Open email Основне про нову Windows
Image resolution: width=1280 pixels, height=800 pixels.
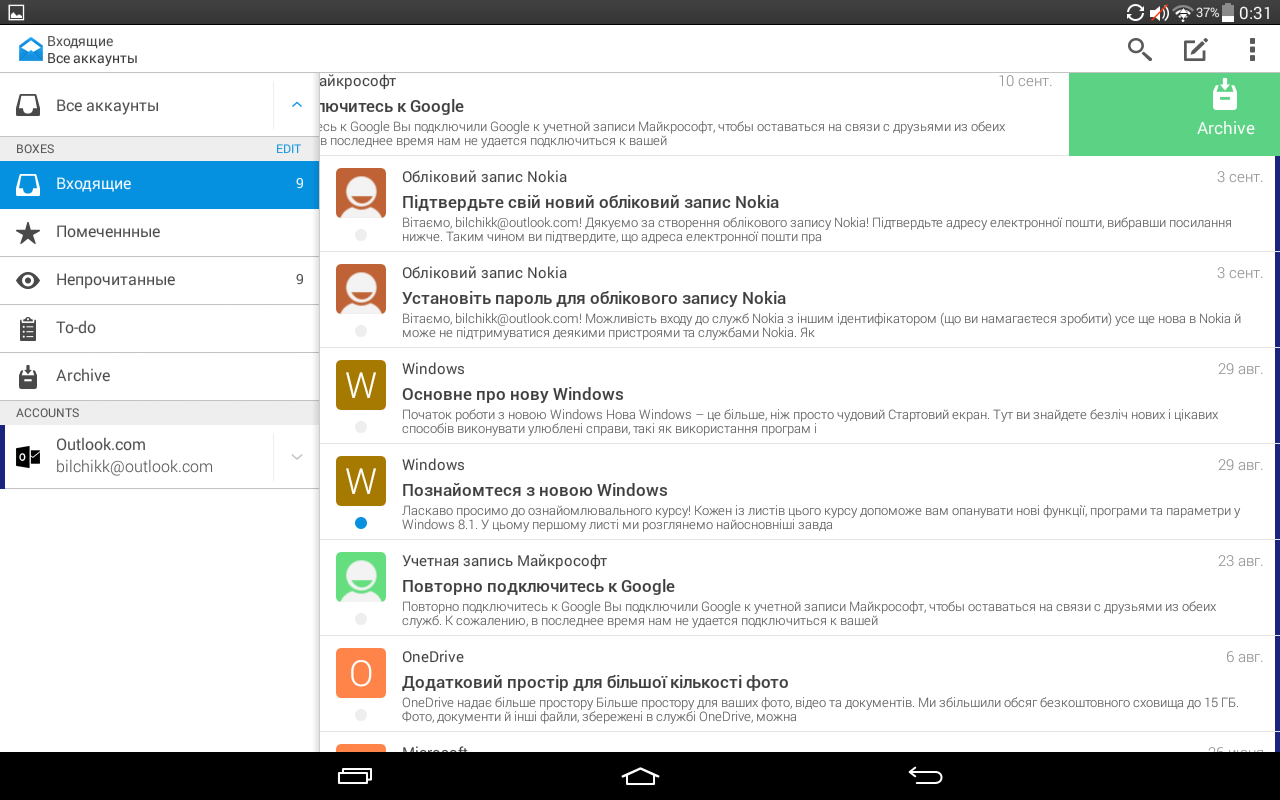[798, 396]
